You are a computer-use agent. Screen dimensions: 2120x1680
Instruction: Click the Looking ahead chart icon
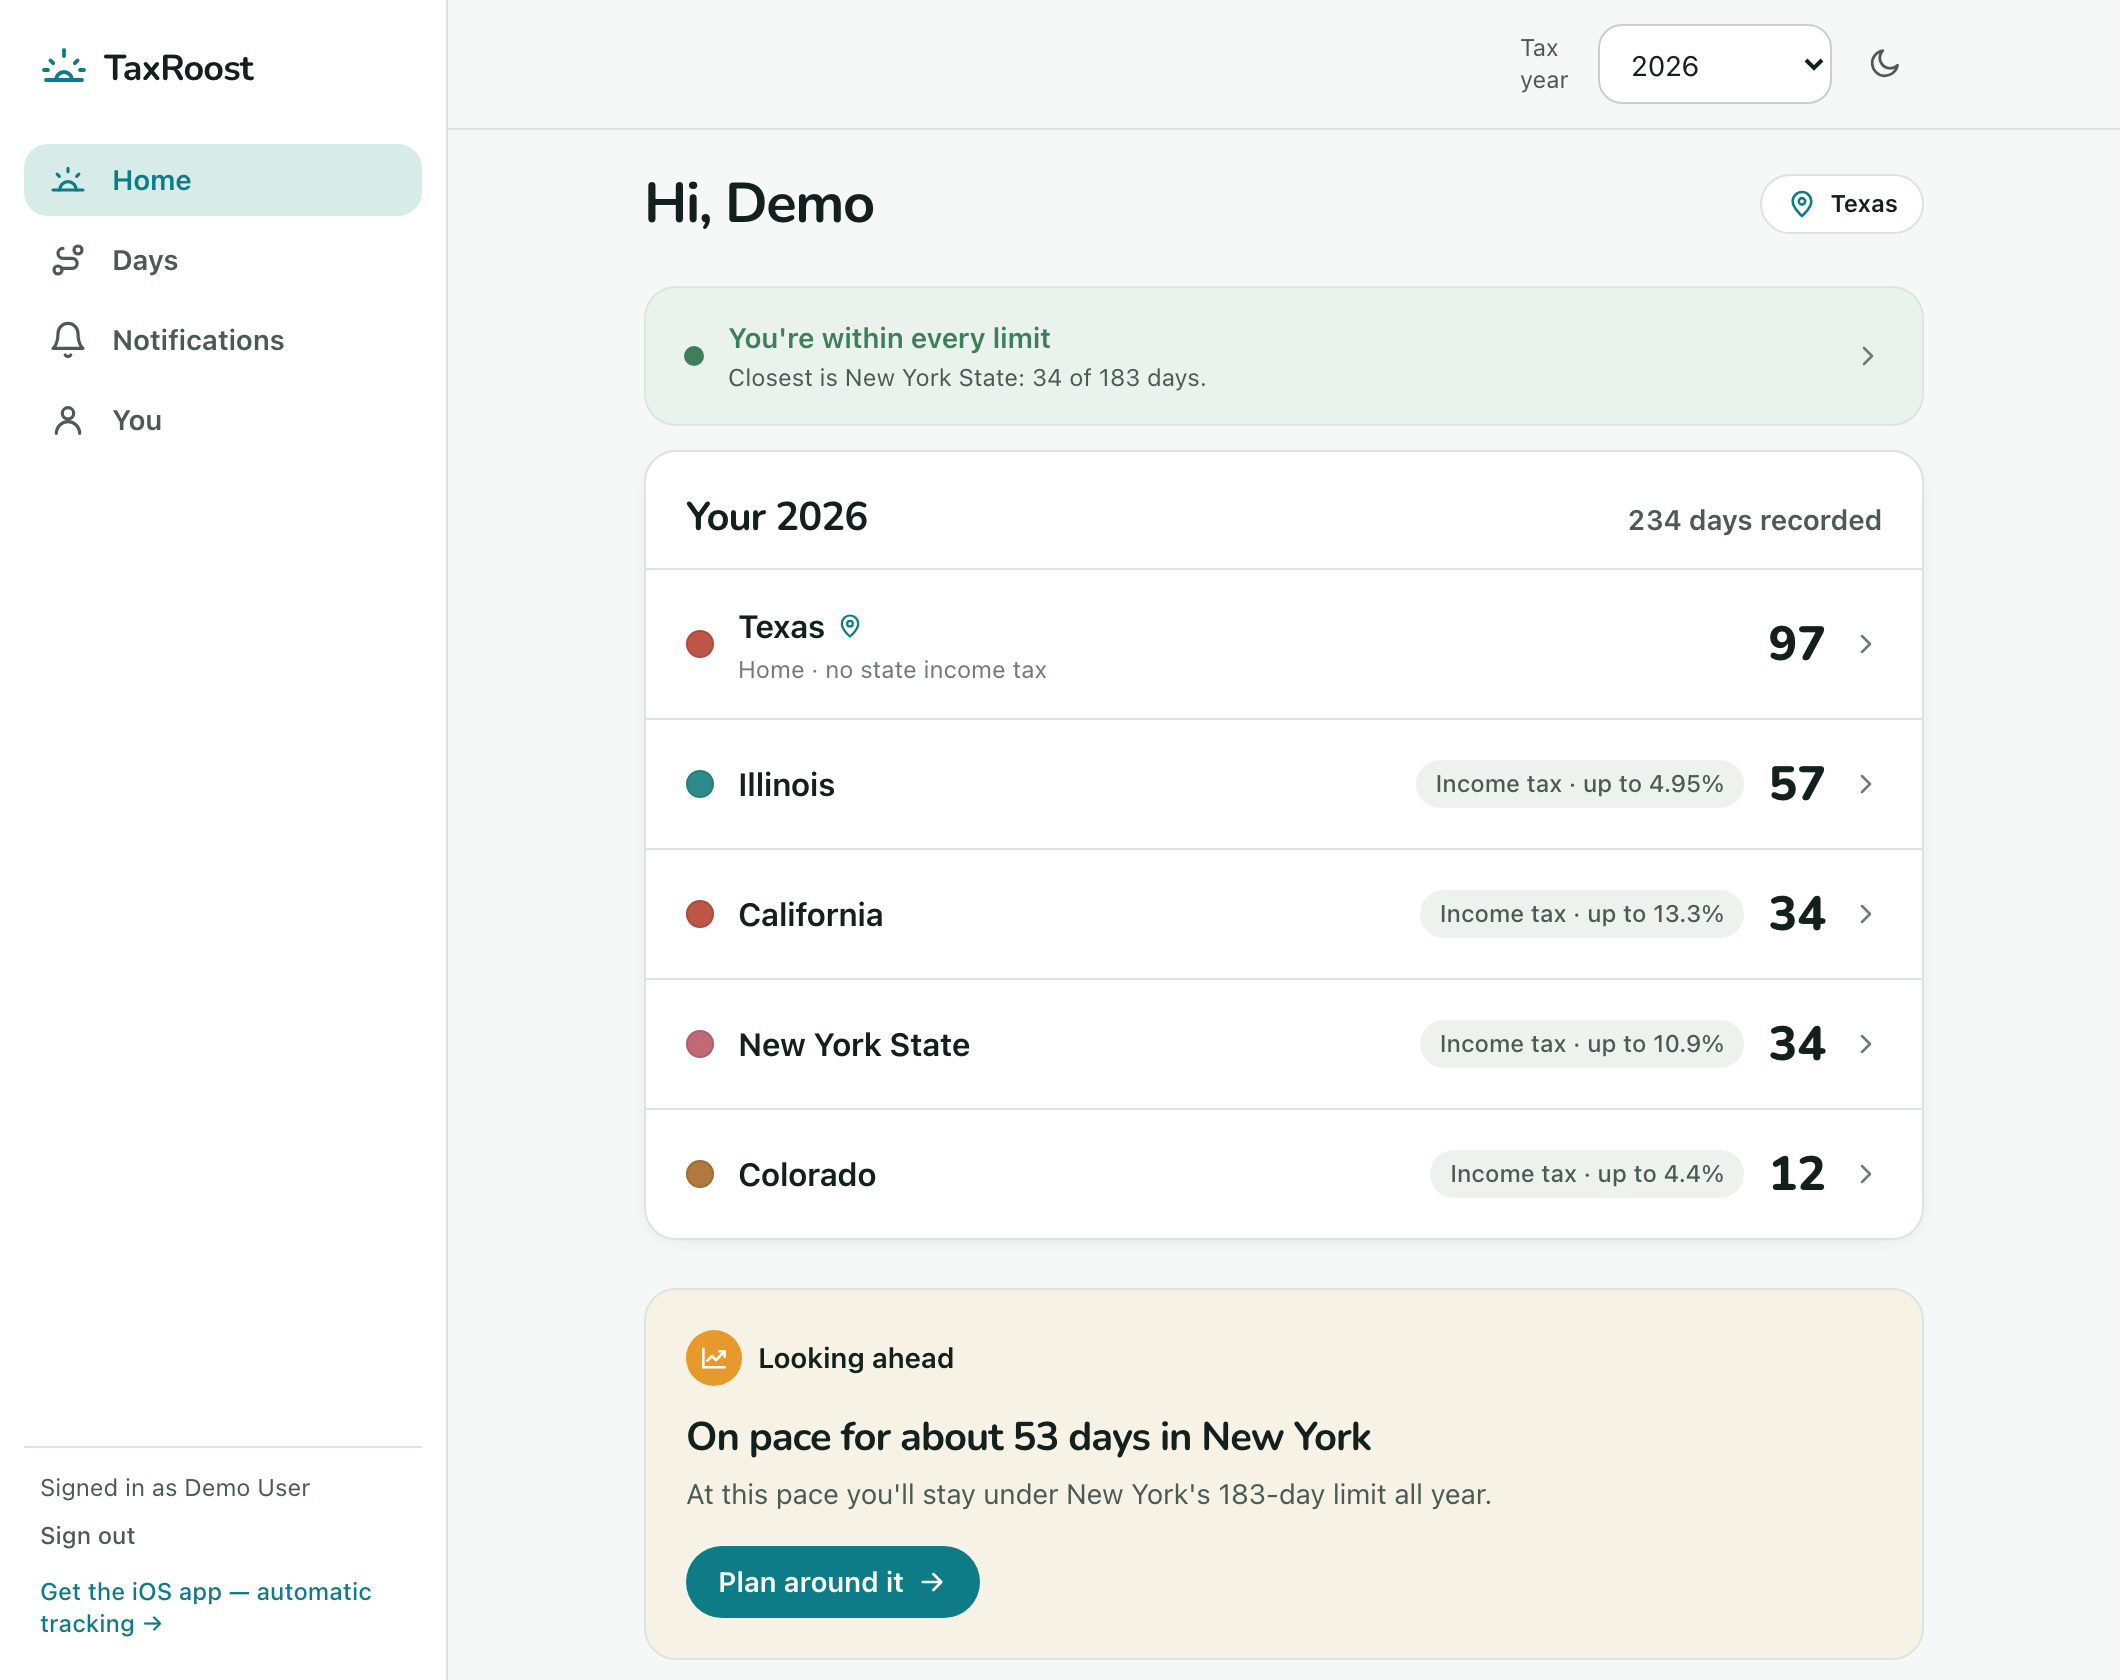714,1358
